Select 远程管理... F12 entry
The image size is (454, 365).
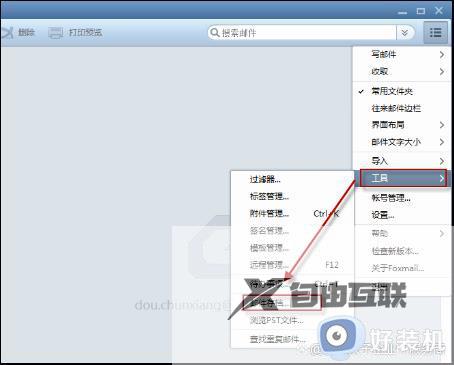point(292,265)
